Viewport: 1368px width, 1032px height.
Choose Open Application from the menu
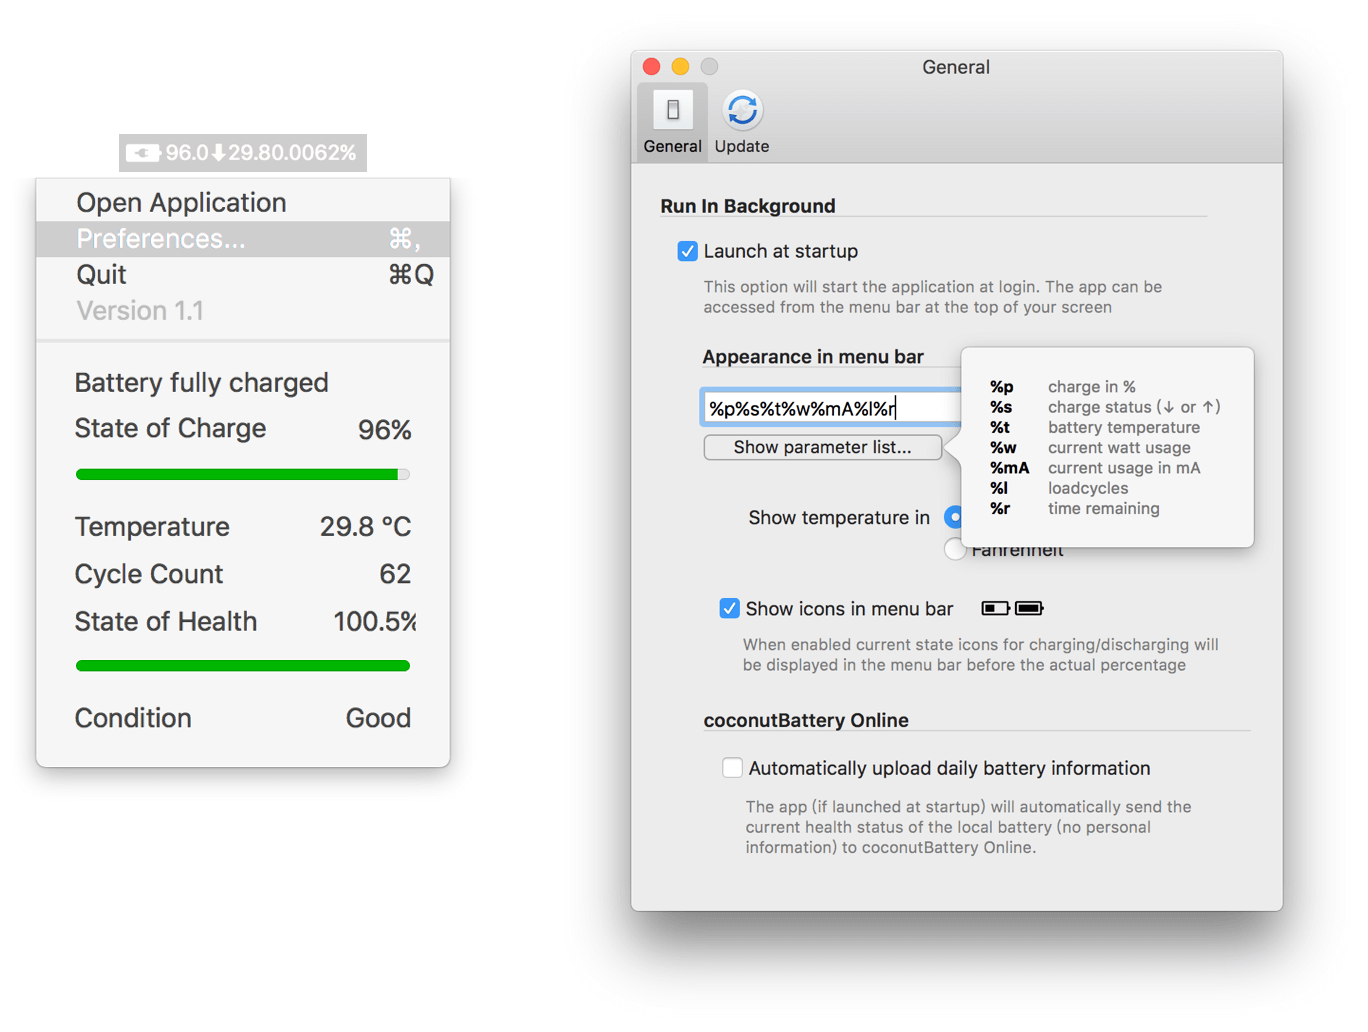tap(243, 202)
